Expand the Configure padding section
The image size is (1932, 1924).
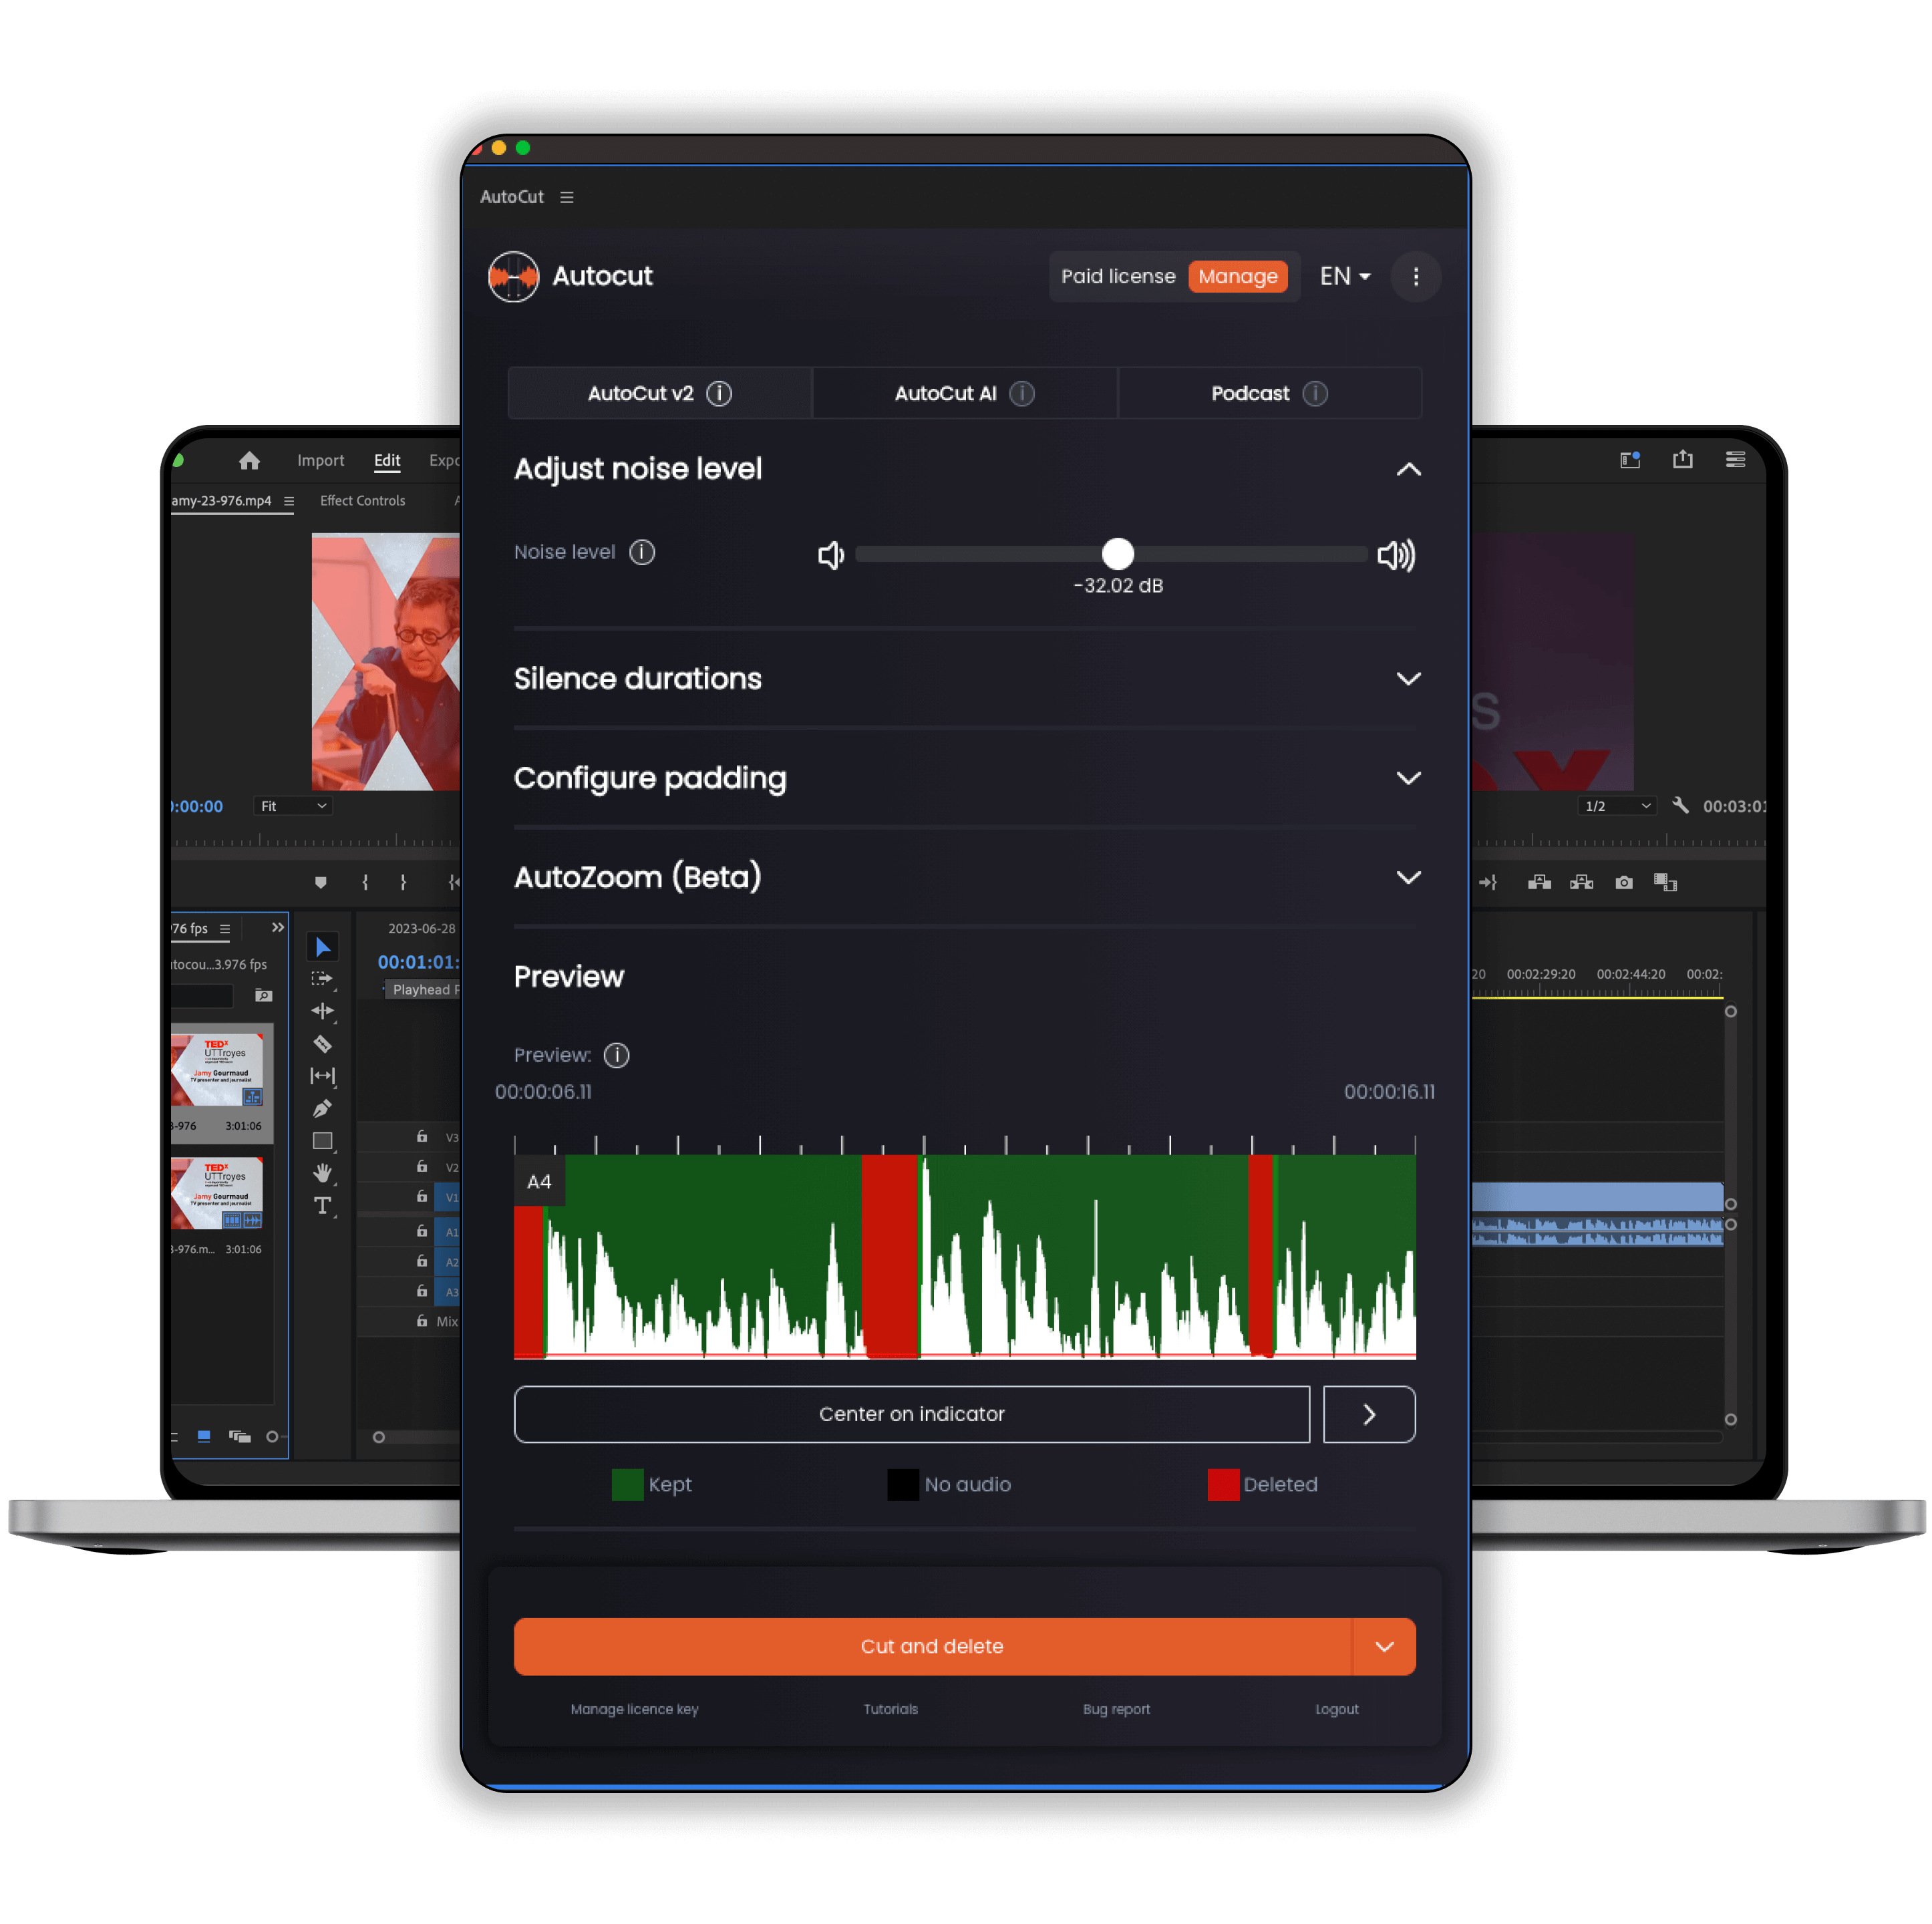[x=967, y=777]
